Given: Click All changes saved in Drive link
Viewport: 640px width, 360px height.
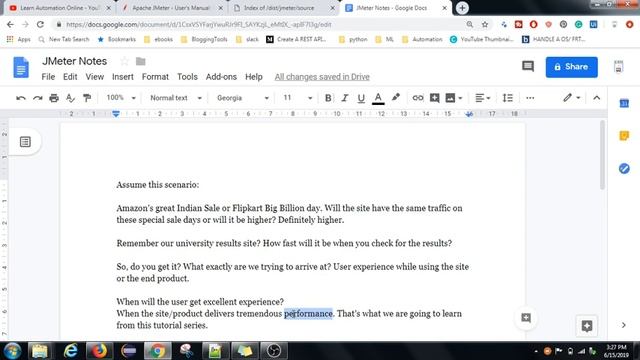Looking at the screenshot, I should click(322, 77).
